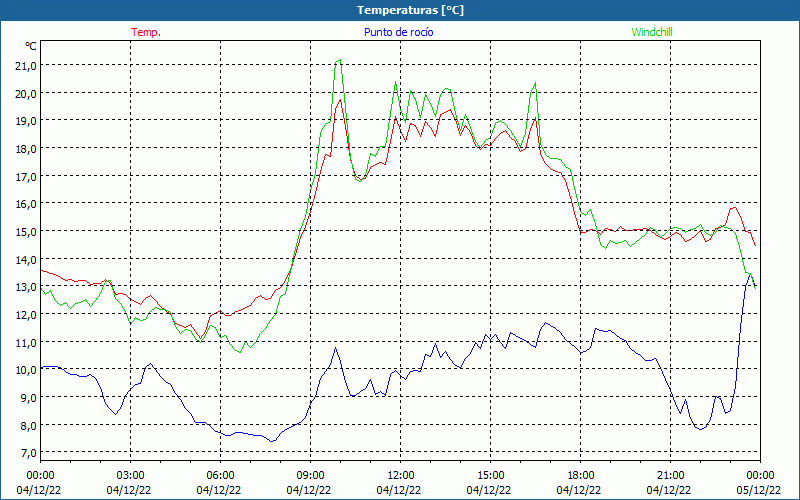Click the 14,0 y-axis value
Image resolution: width=800 pixels, height=500 pixels.
click(x=27, y=259)
